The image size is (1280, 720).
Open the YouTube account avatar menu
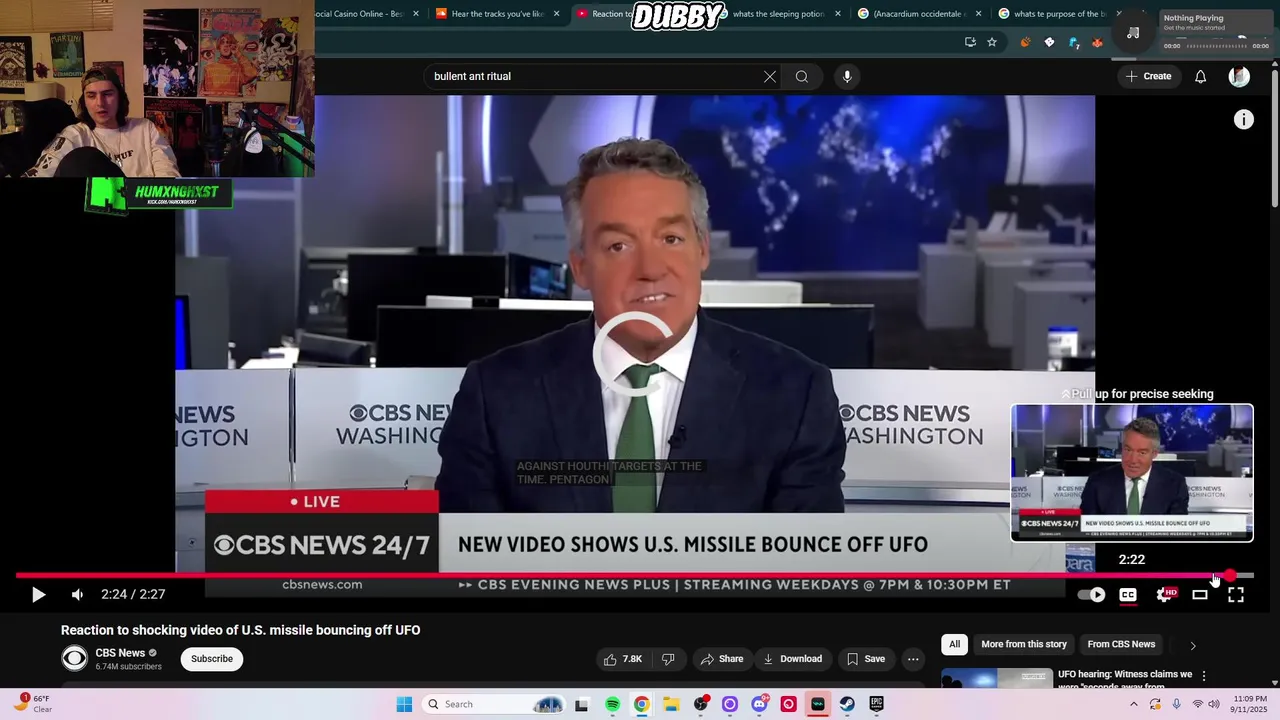[x=1239, y=76]
